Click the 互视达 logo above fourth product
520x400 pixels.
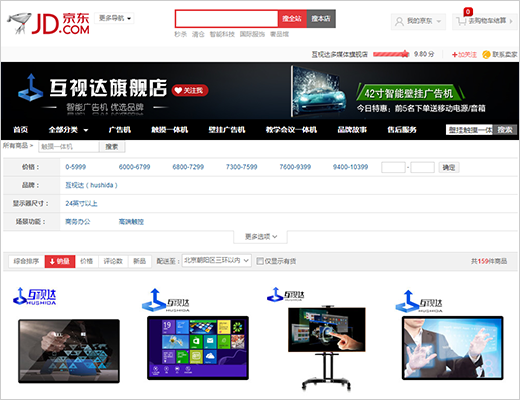pos(419,301)
